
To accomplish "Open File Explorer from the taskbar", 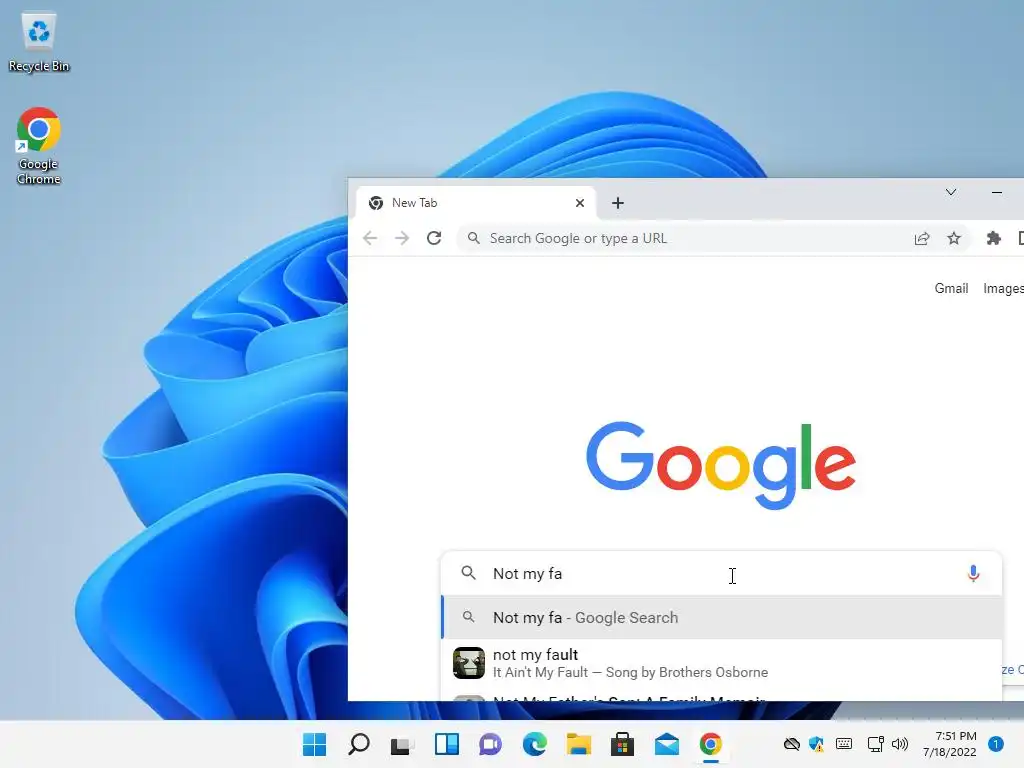I will pyautogui.click(x=579, y=744).
